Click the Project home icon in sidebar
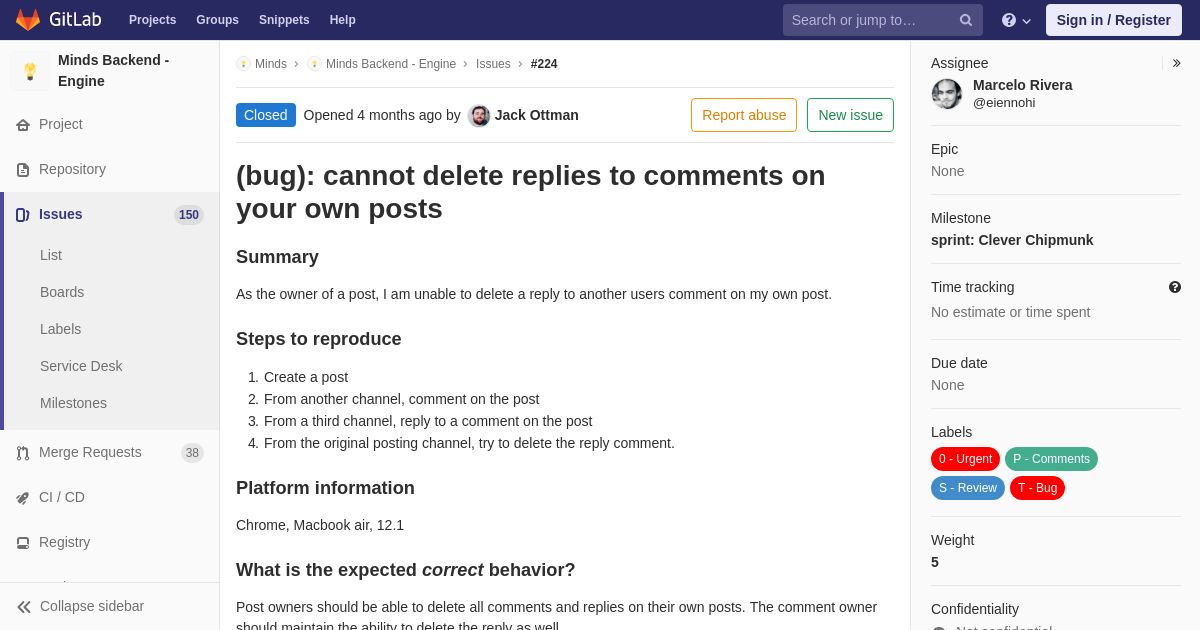 click(23, 125)
